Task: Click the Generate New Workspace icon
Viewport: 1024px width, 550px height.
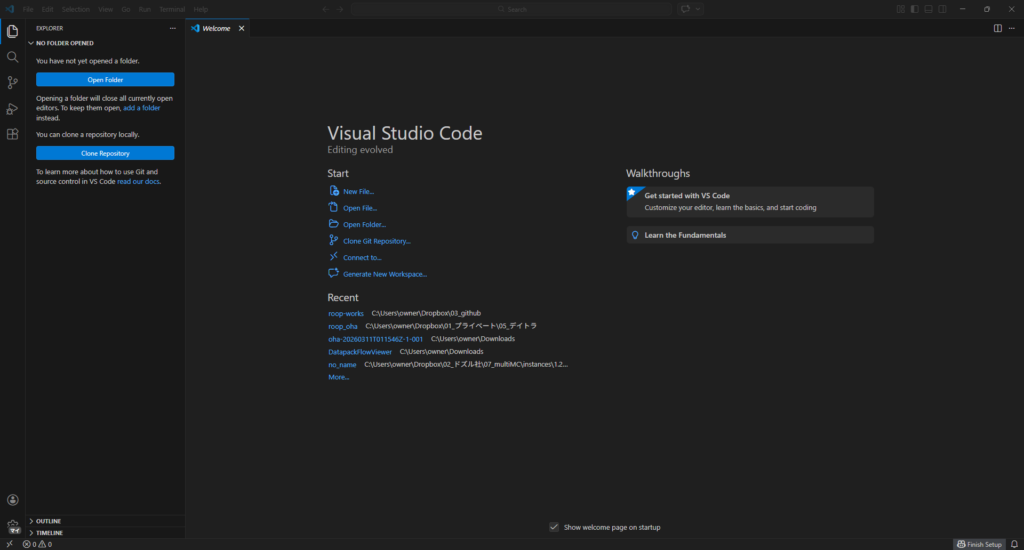Action: 334,273
